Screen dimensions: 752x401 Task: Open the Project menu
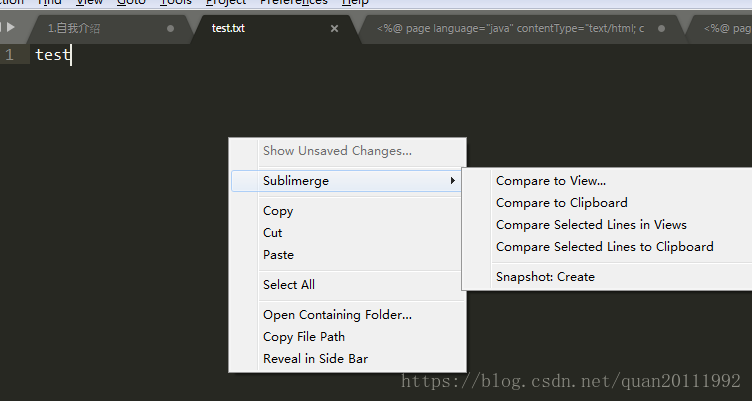tap(226, 2)
